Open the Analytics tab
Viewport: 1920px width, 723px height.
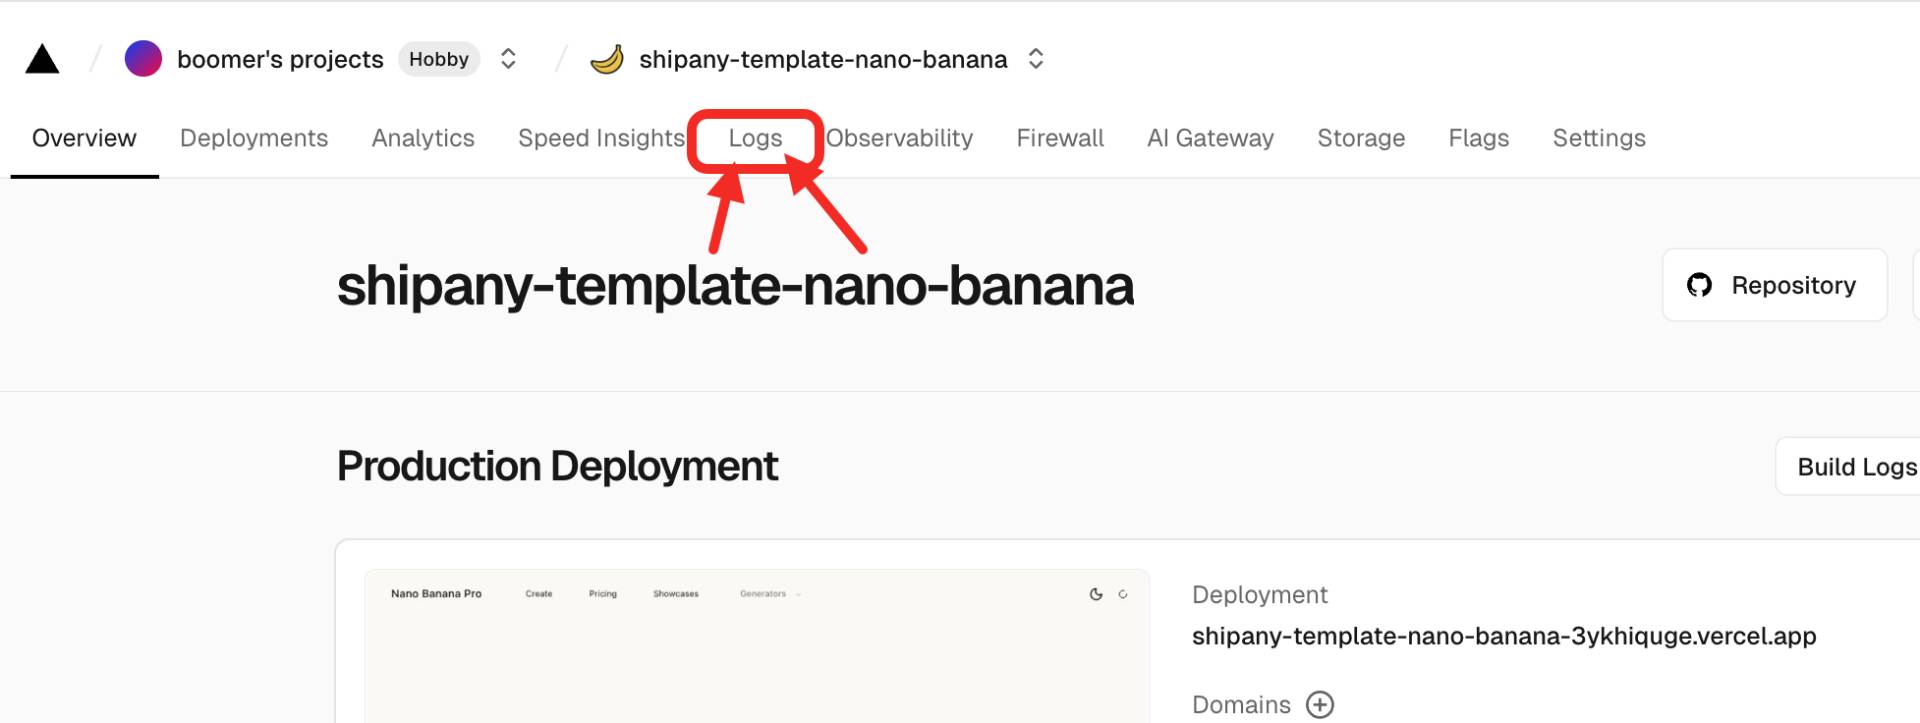(423, 138)
